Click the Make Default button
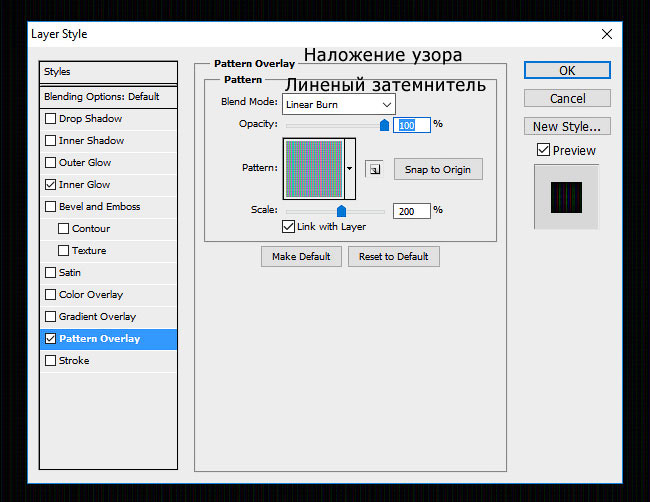 click(301, 257)
